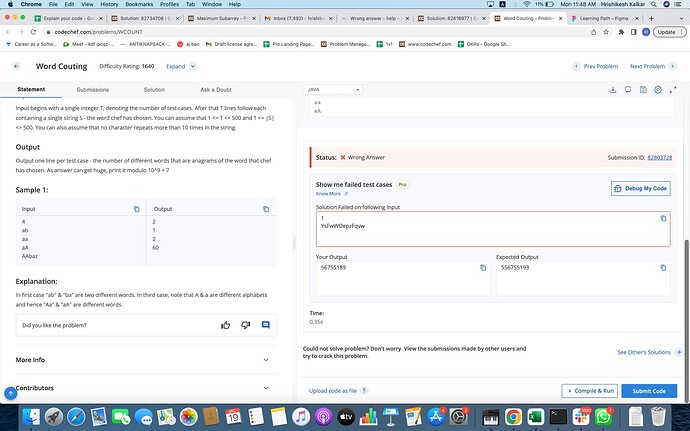The image size is (690, 431).
Task: Open the Bookmarks menu
Action: [139, 4]
